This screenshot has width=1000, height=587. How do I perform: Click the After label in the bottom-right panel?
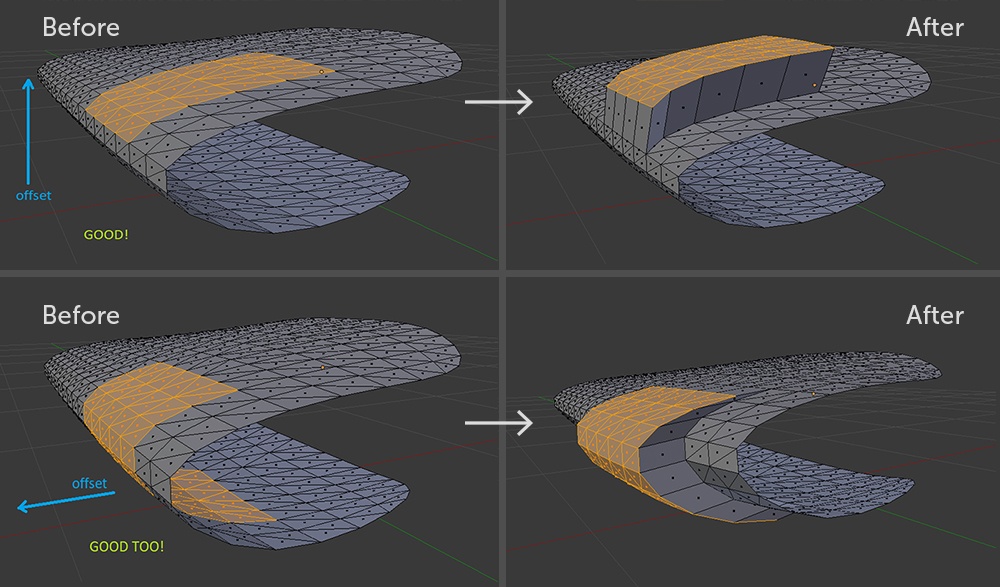pos(936,316)
